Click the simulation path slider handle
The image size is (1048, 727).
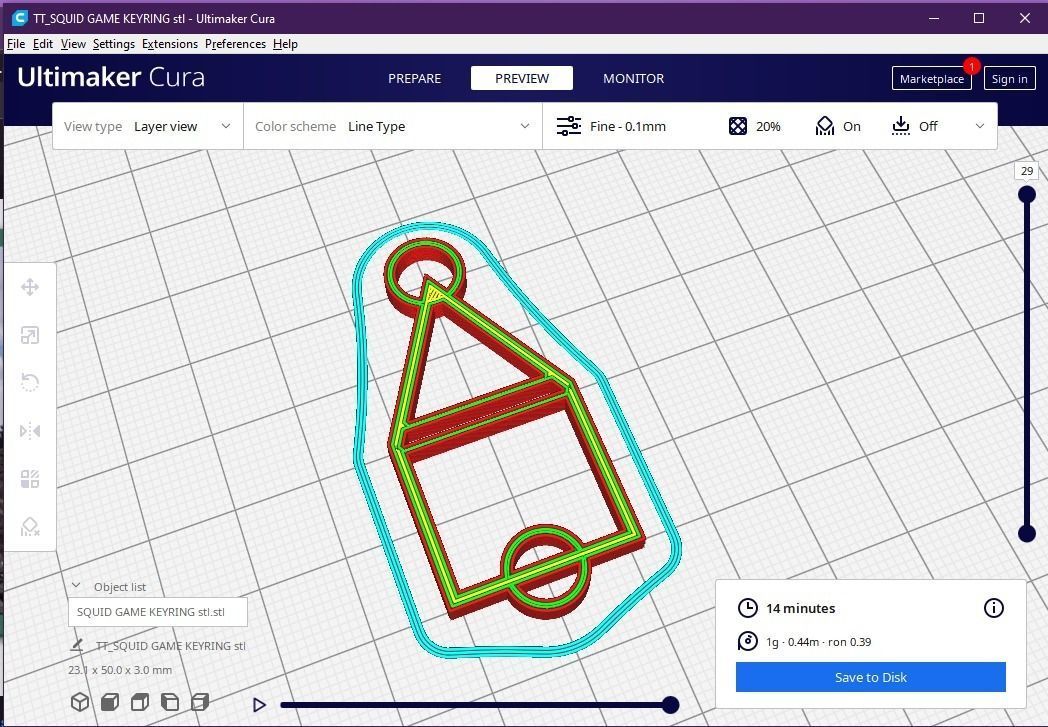click(x=670, y=704)
